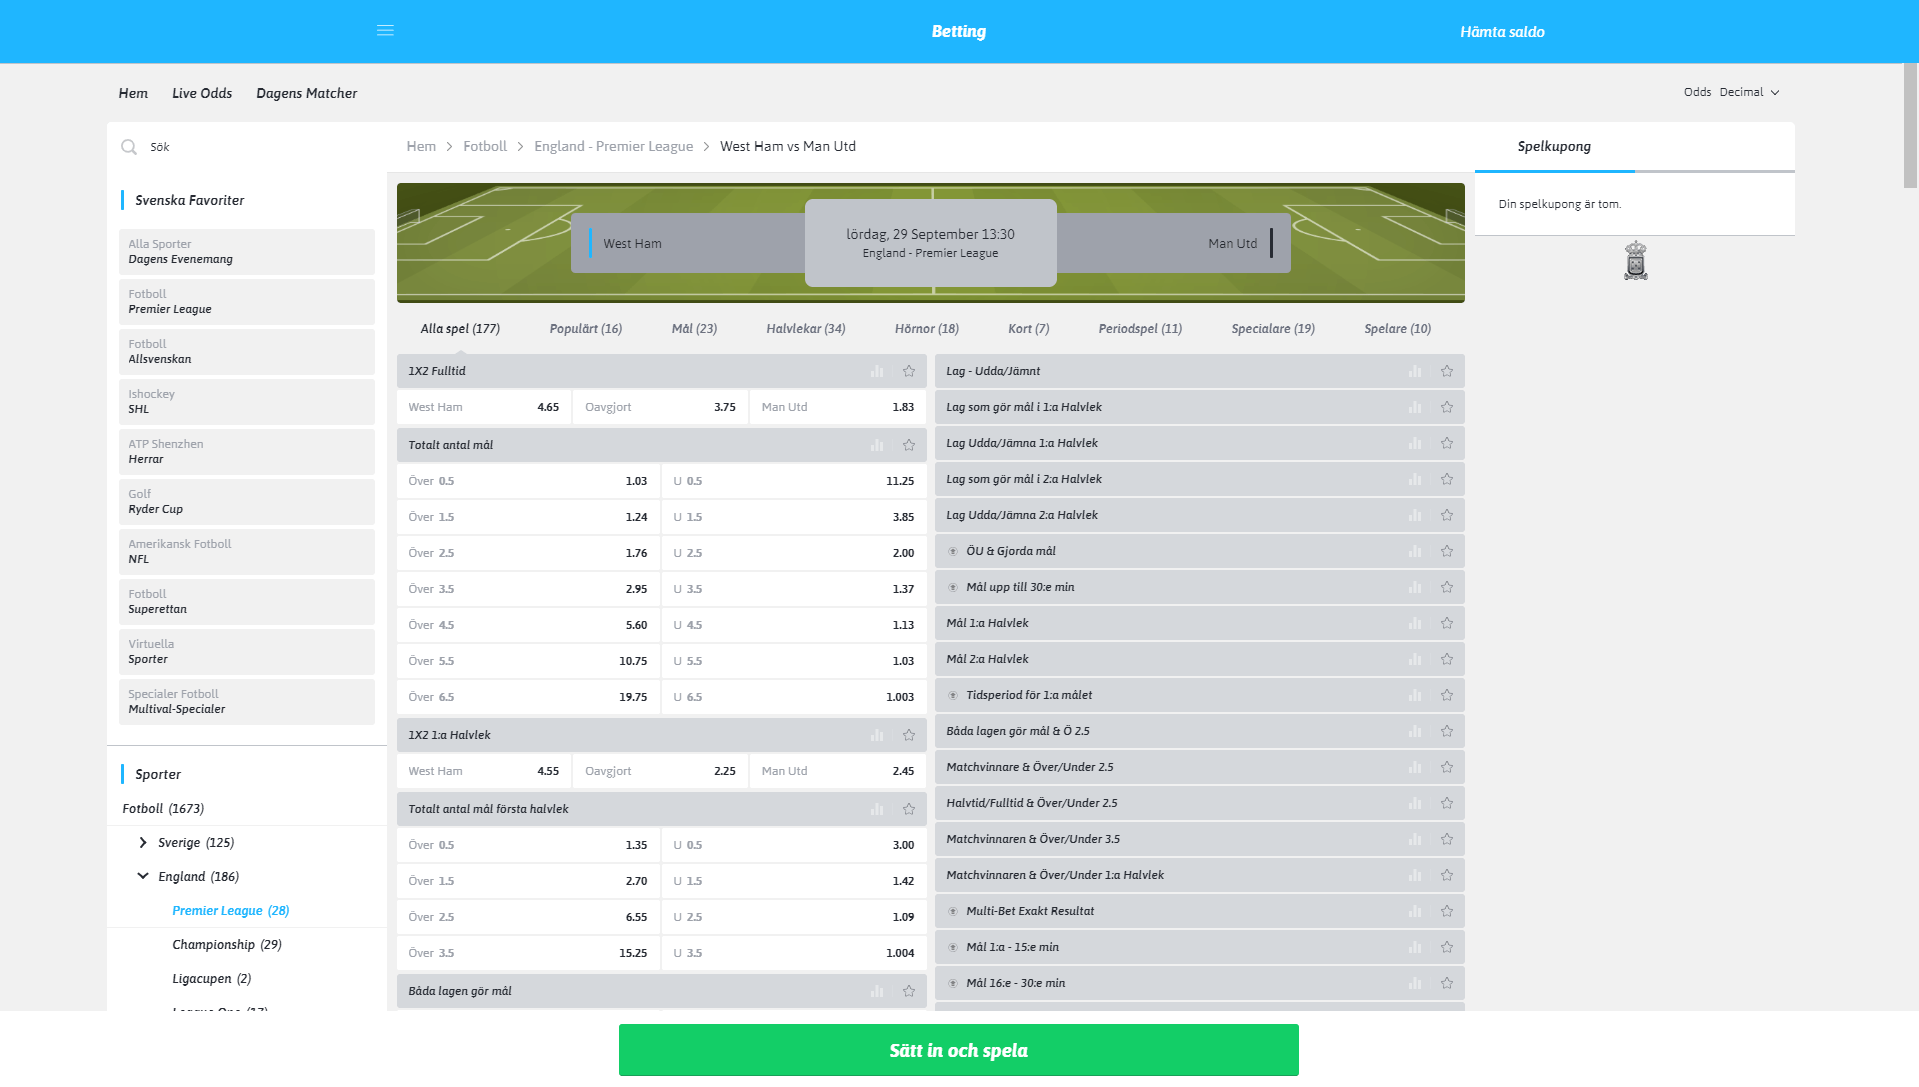Switch to the Populärt (16) tab

pos(586,329)
